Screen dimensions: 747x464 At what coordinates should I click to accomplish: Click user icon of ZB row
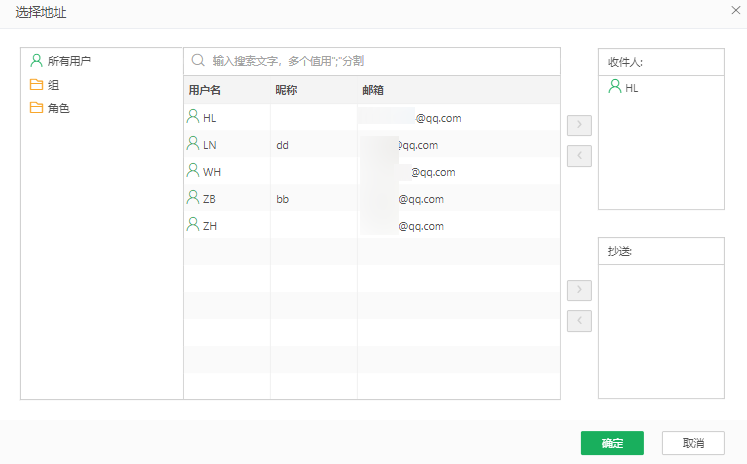point(193,198)
